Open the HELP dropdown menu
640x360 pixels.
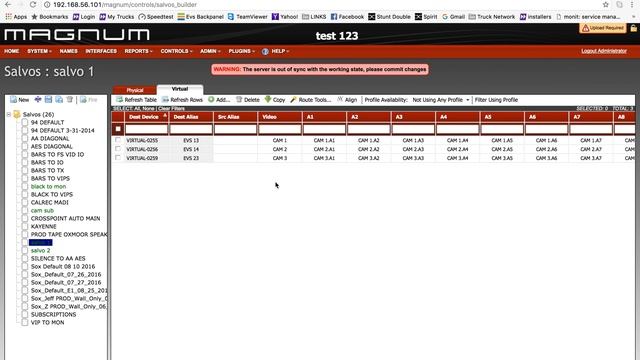(280, 51)
